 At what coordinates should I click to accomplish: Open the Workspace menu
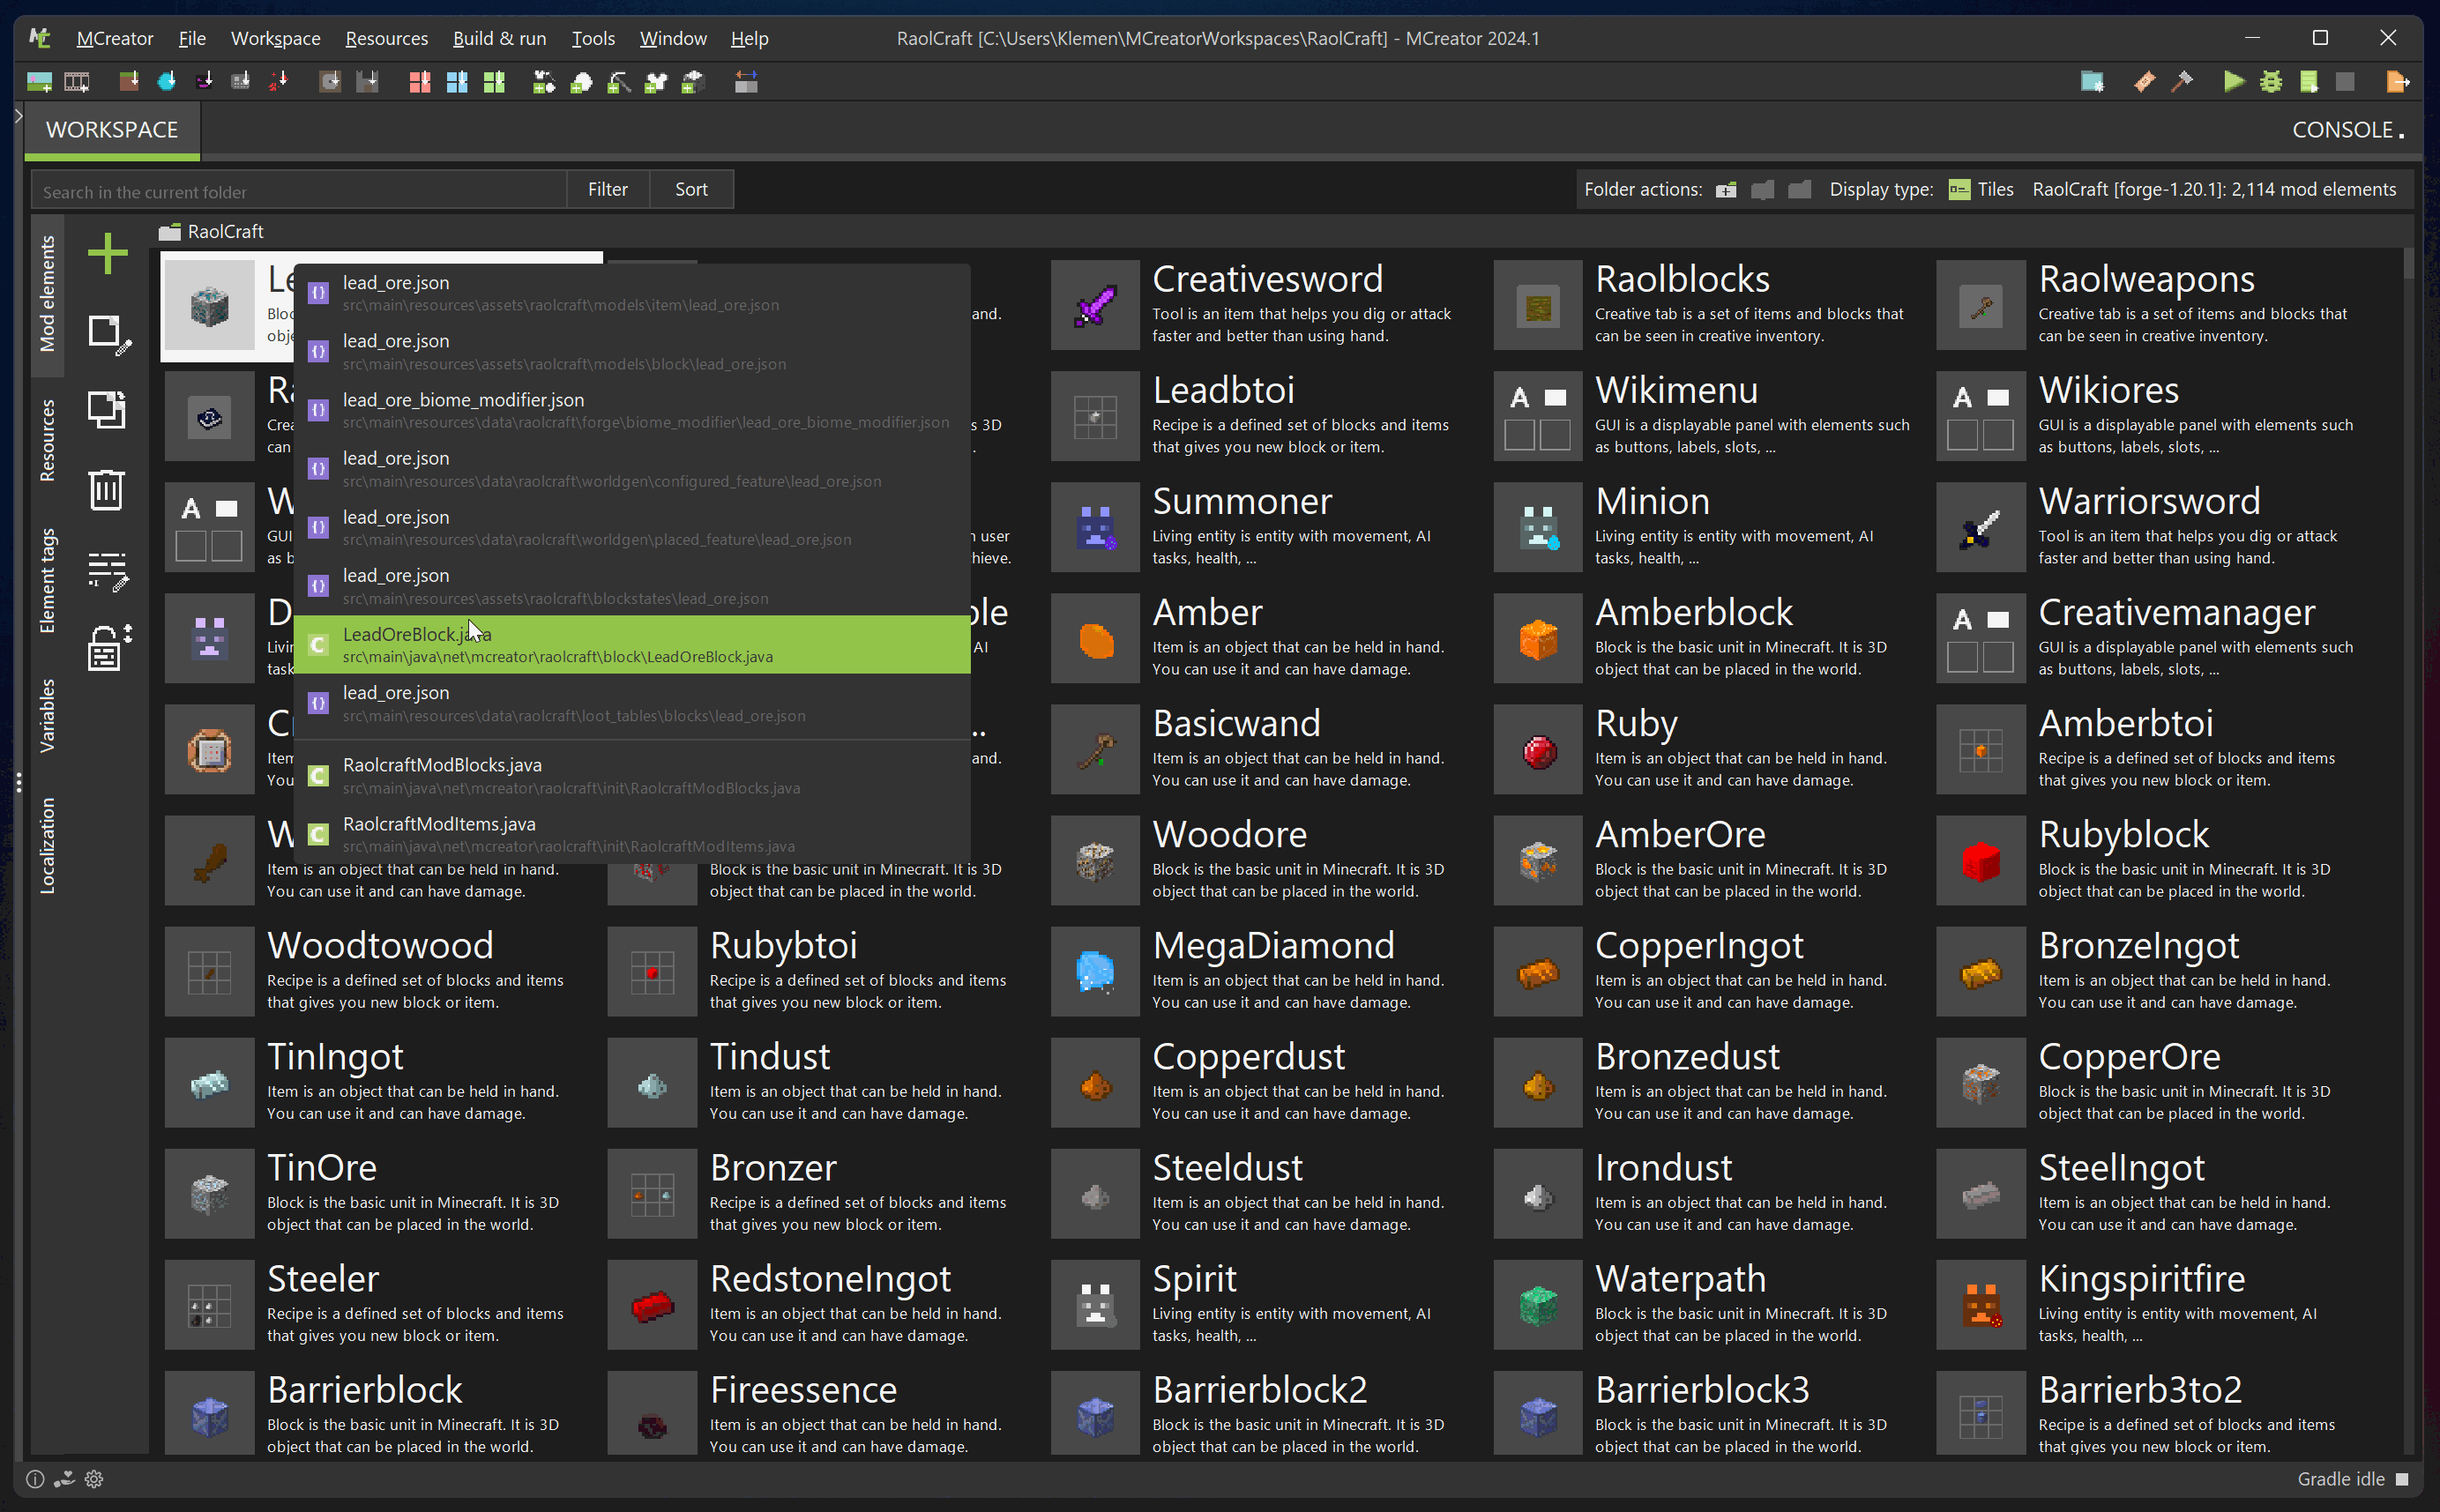(275, 38)
